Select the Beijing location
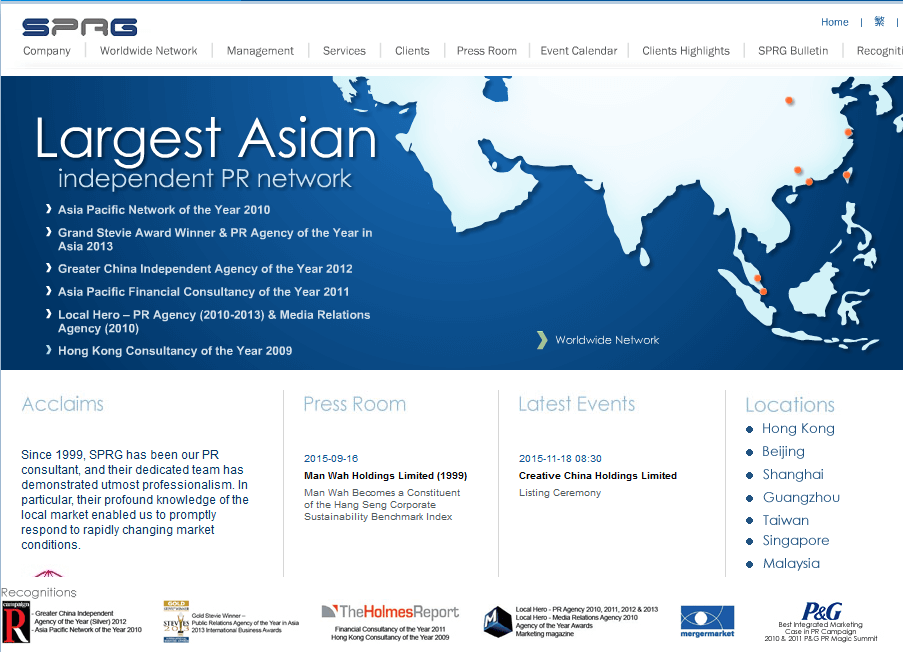The height and width of the screenshot is (652, 903). point(783,452)
